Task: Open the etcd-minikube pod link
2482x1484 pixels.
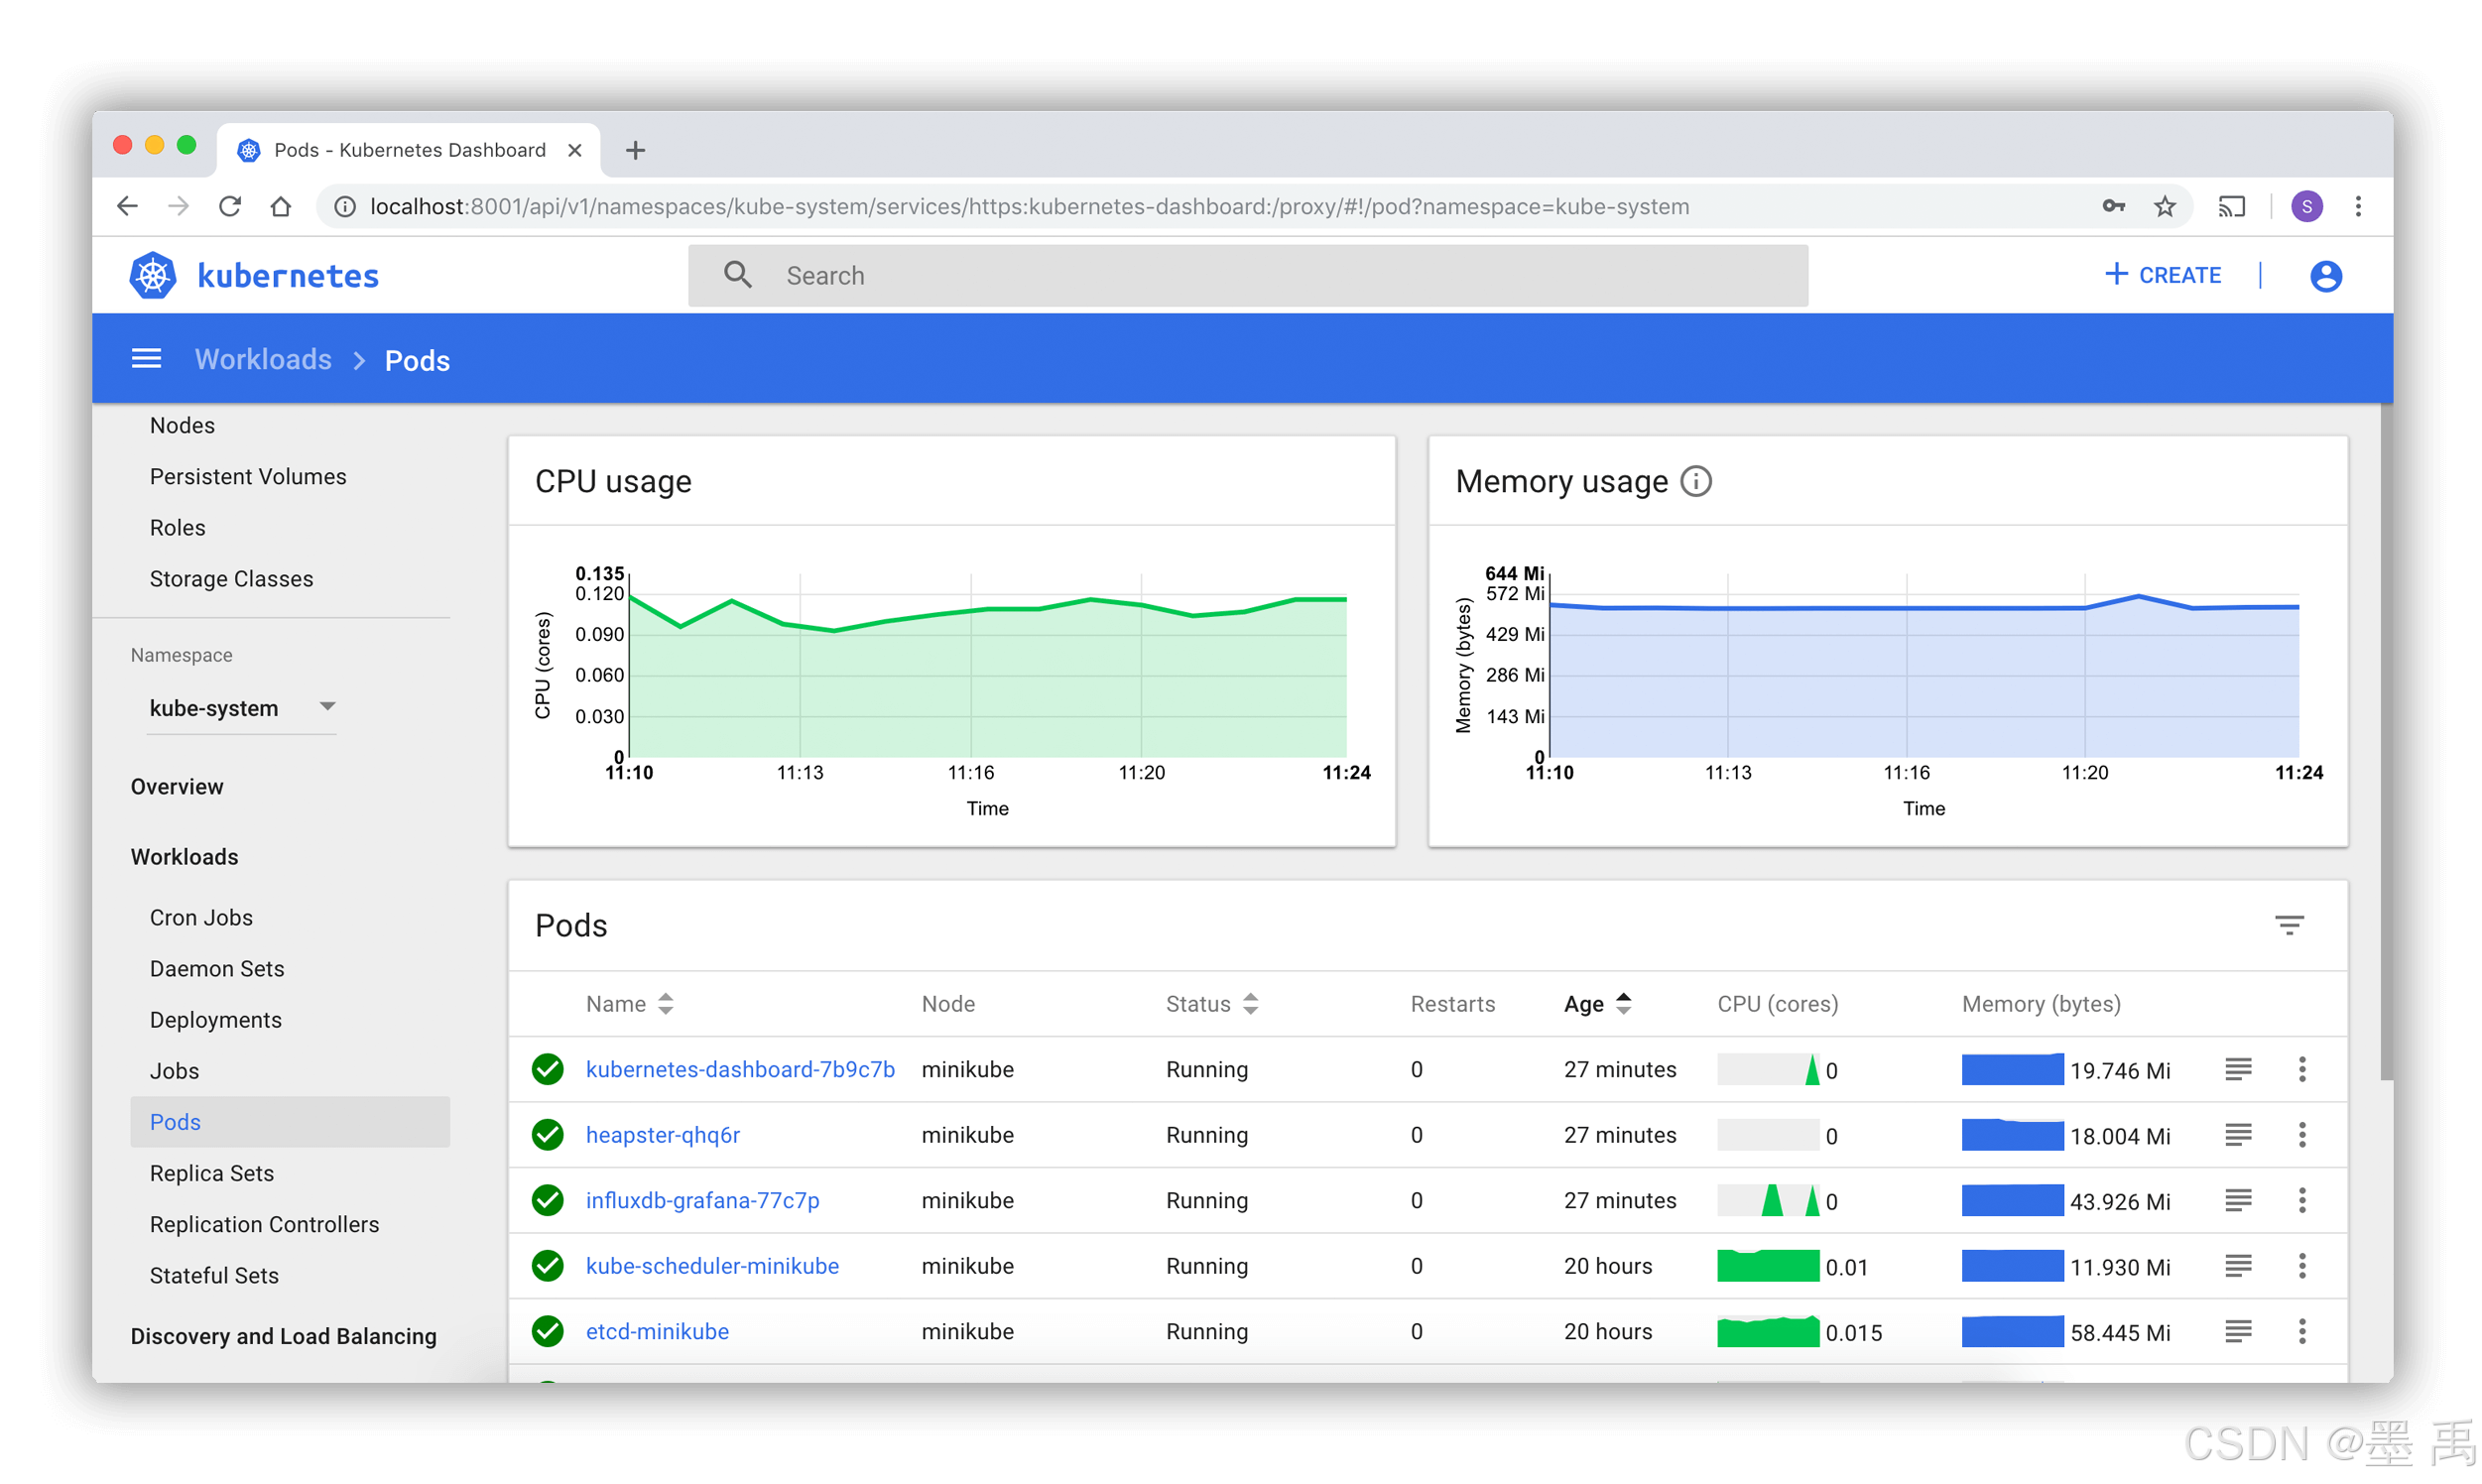Action: click(657, 1332)
